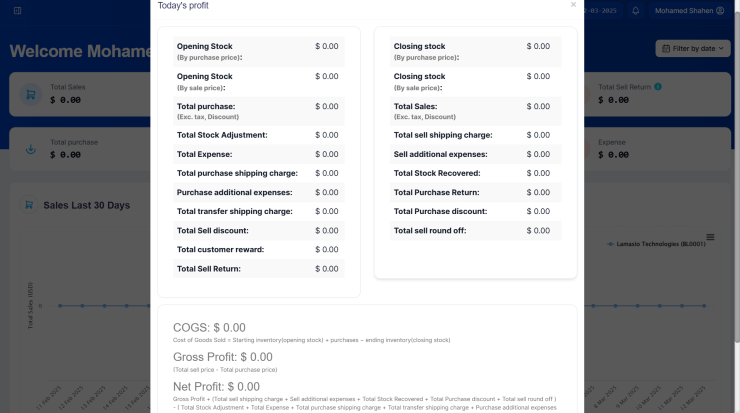The height and width of the screenshot is (413, 740).
Task: Click the COGS amount heading
Action: point(209,327)
